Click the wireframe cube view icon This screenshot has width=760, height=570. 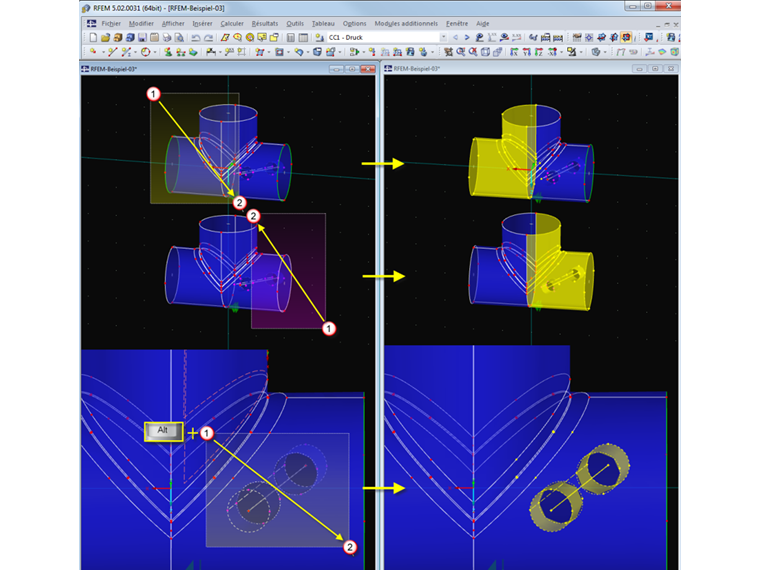(x=485, y=52)
